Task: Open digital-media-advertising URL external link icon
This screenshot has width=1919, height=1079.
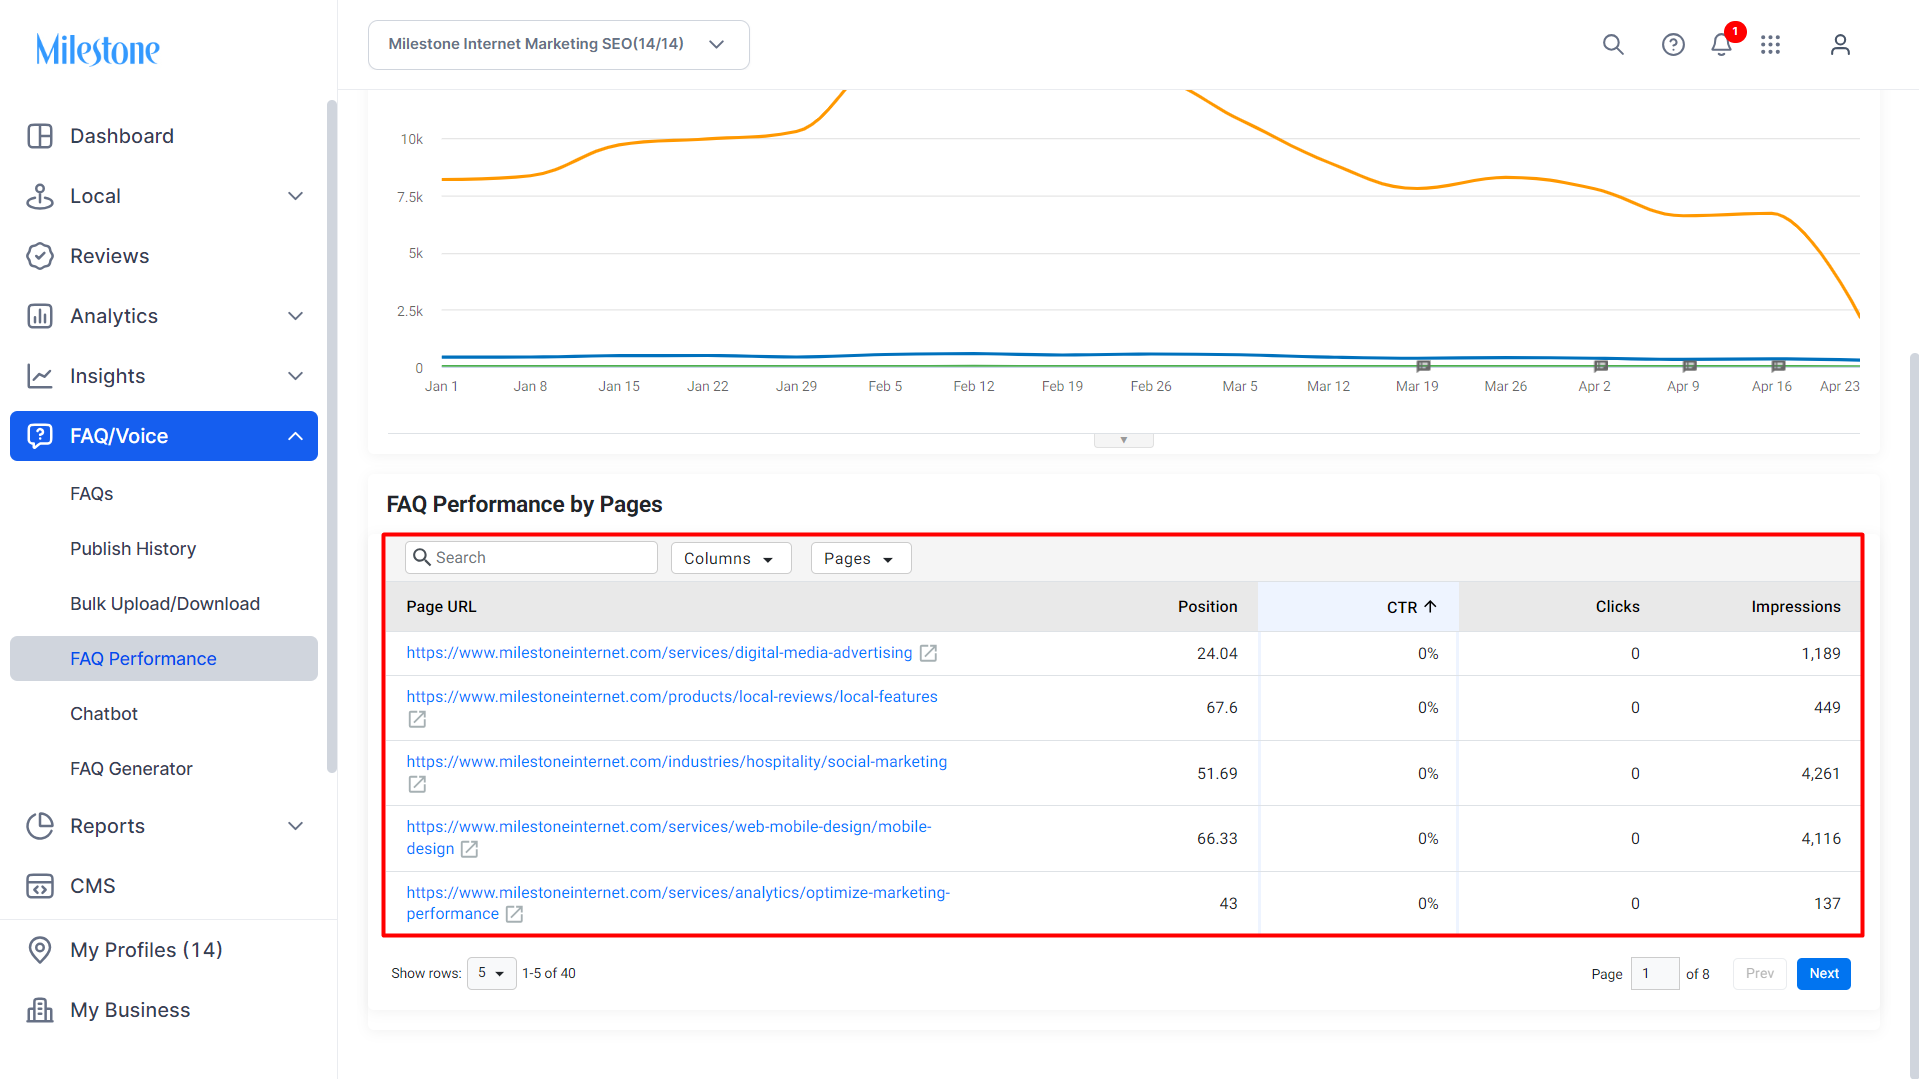Action: pos(928,653)
